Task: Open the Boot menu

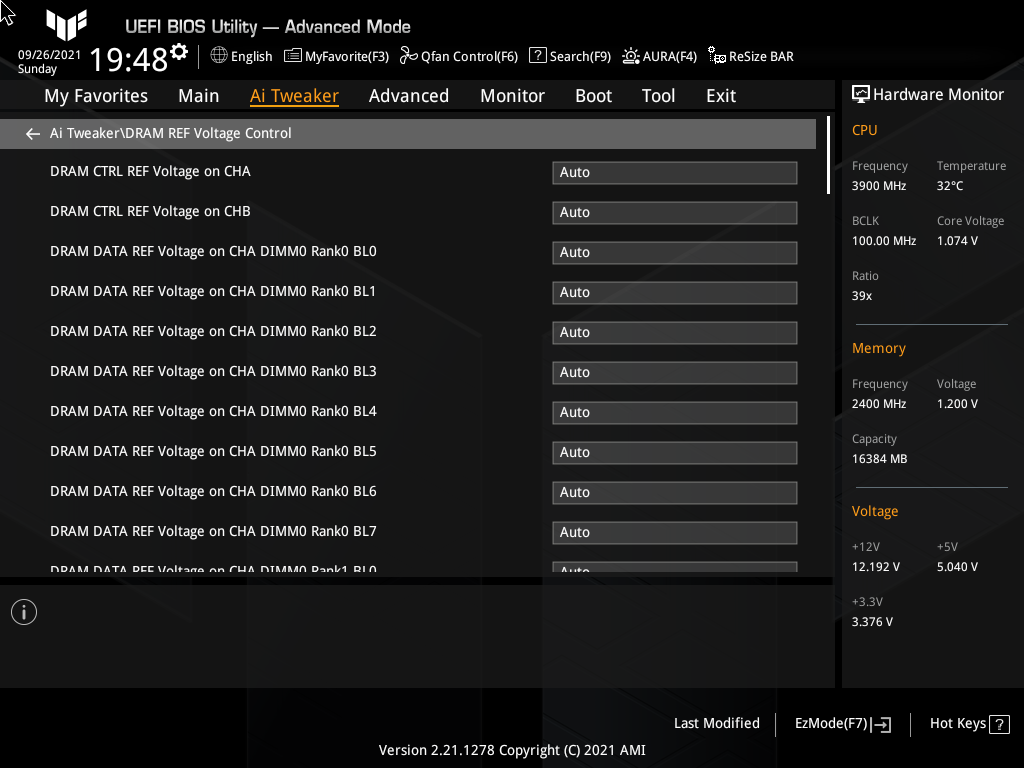Action: tap(593, 95)
